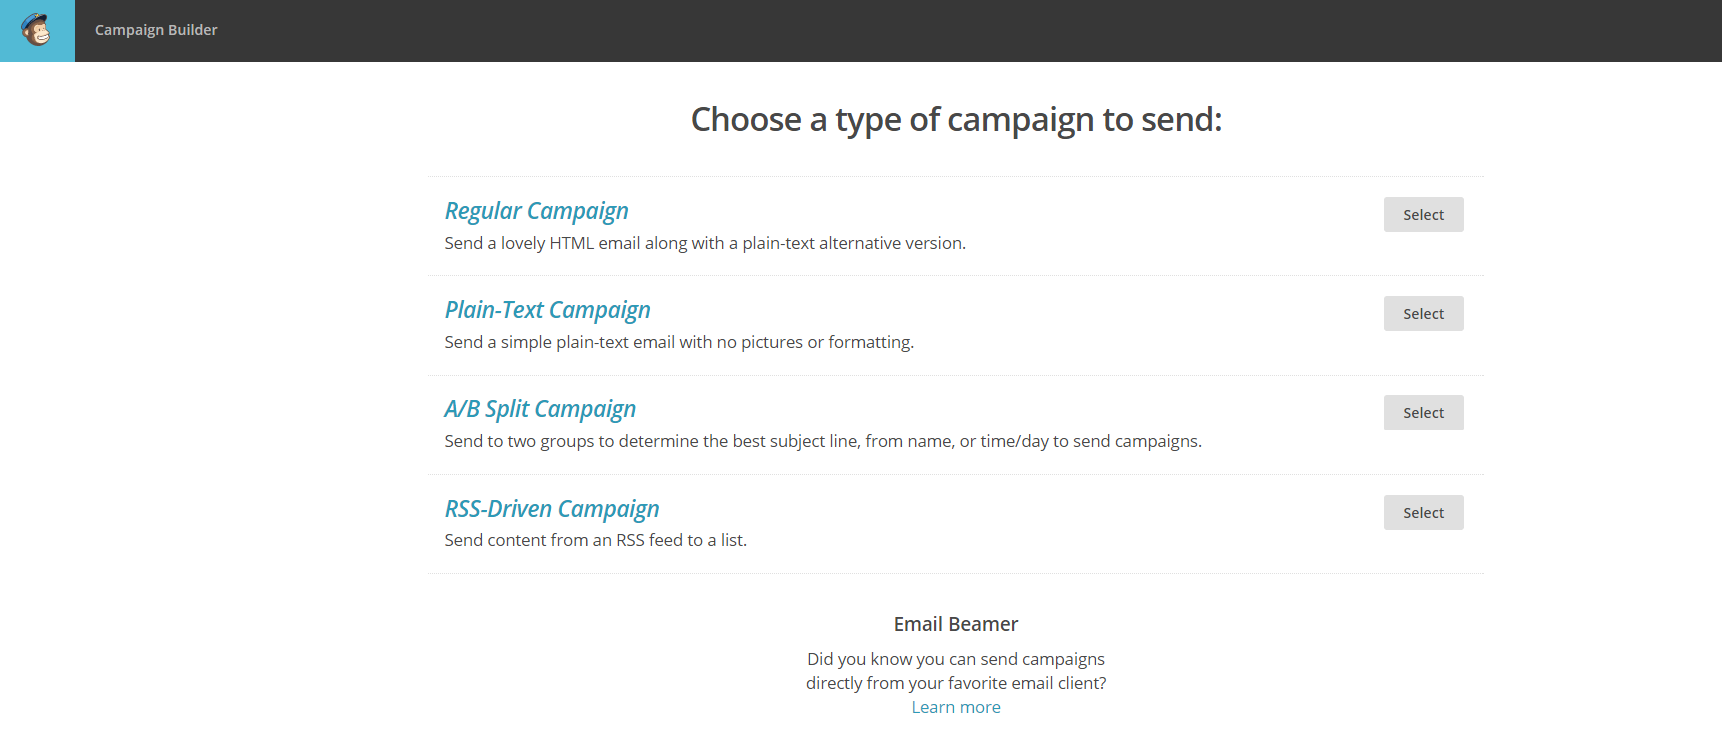Click the Email Beamer heading
Screen dimensions: 1722x747
pyautogui.click(x=956, y=624)
